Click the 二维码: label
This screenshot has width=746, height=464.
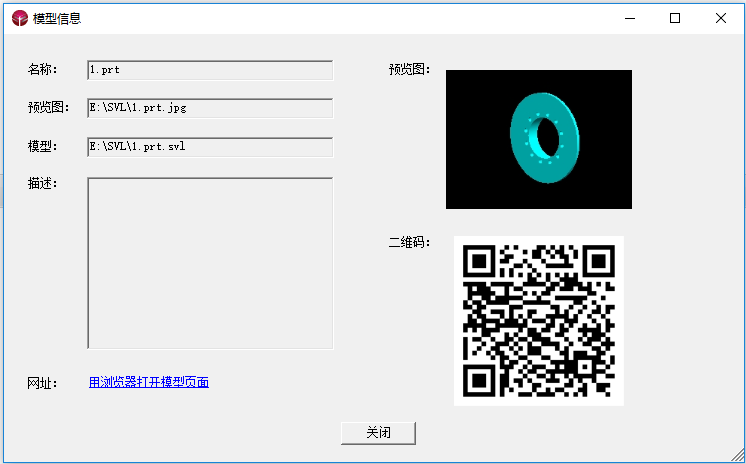tap(410, 243)
